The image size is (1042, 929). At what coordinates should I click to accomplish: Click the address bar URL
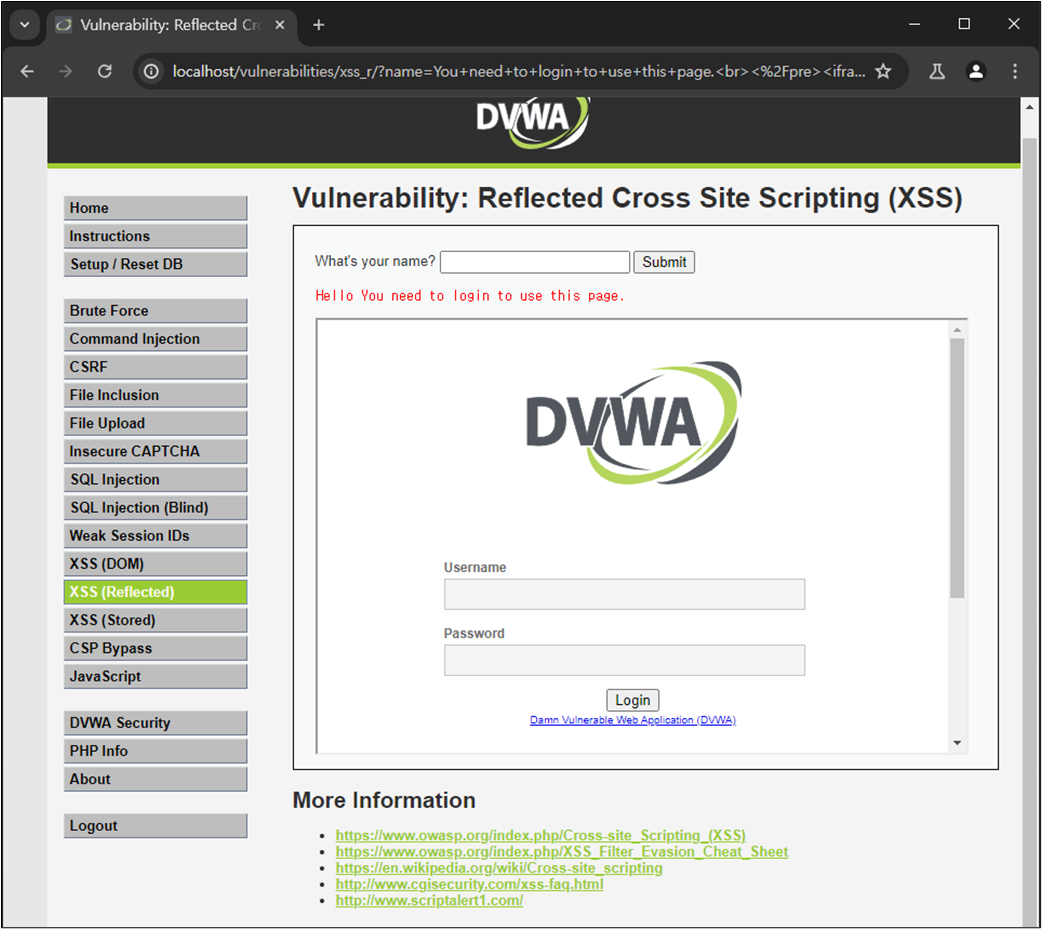518,71
